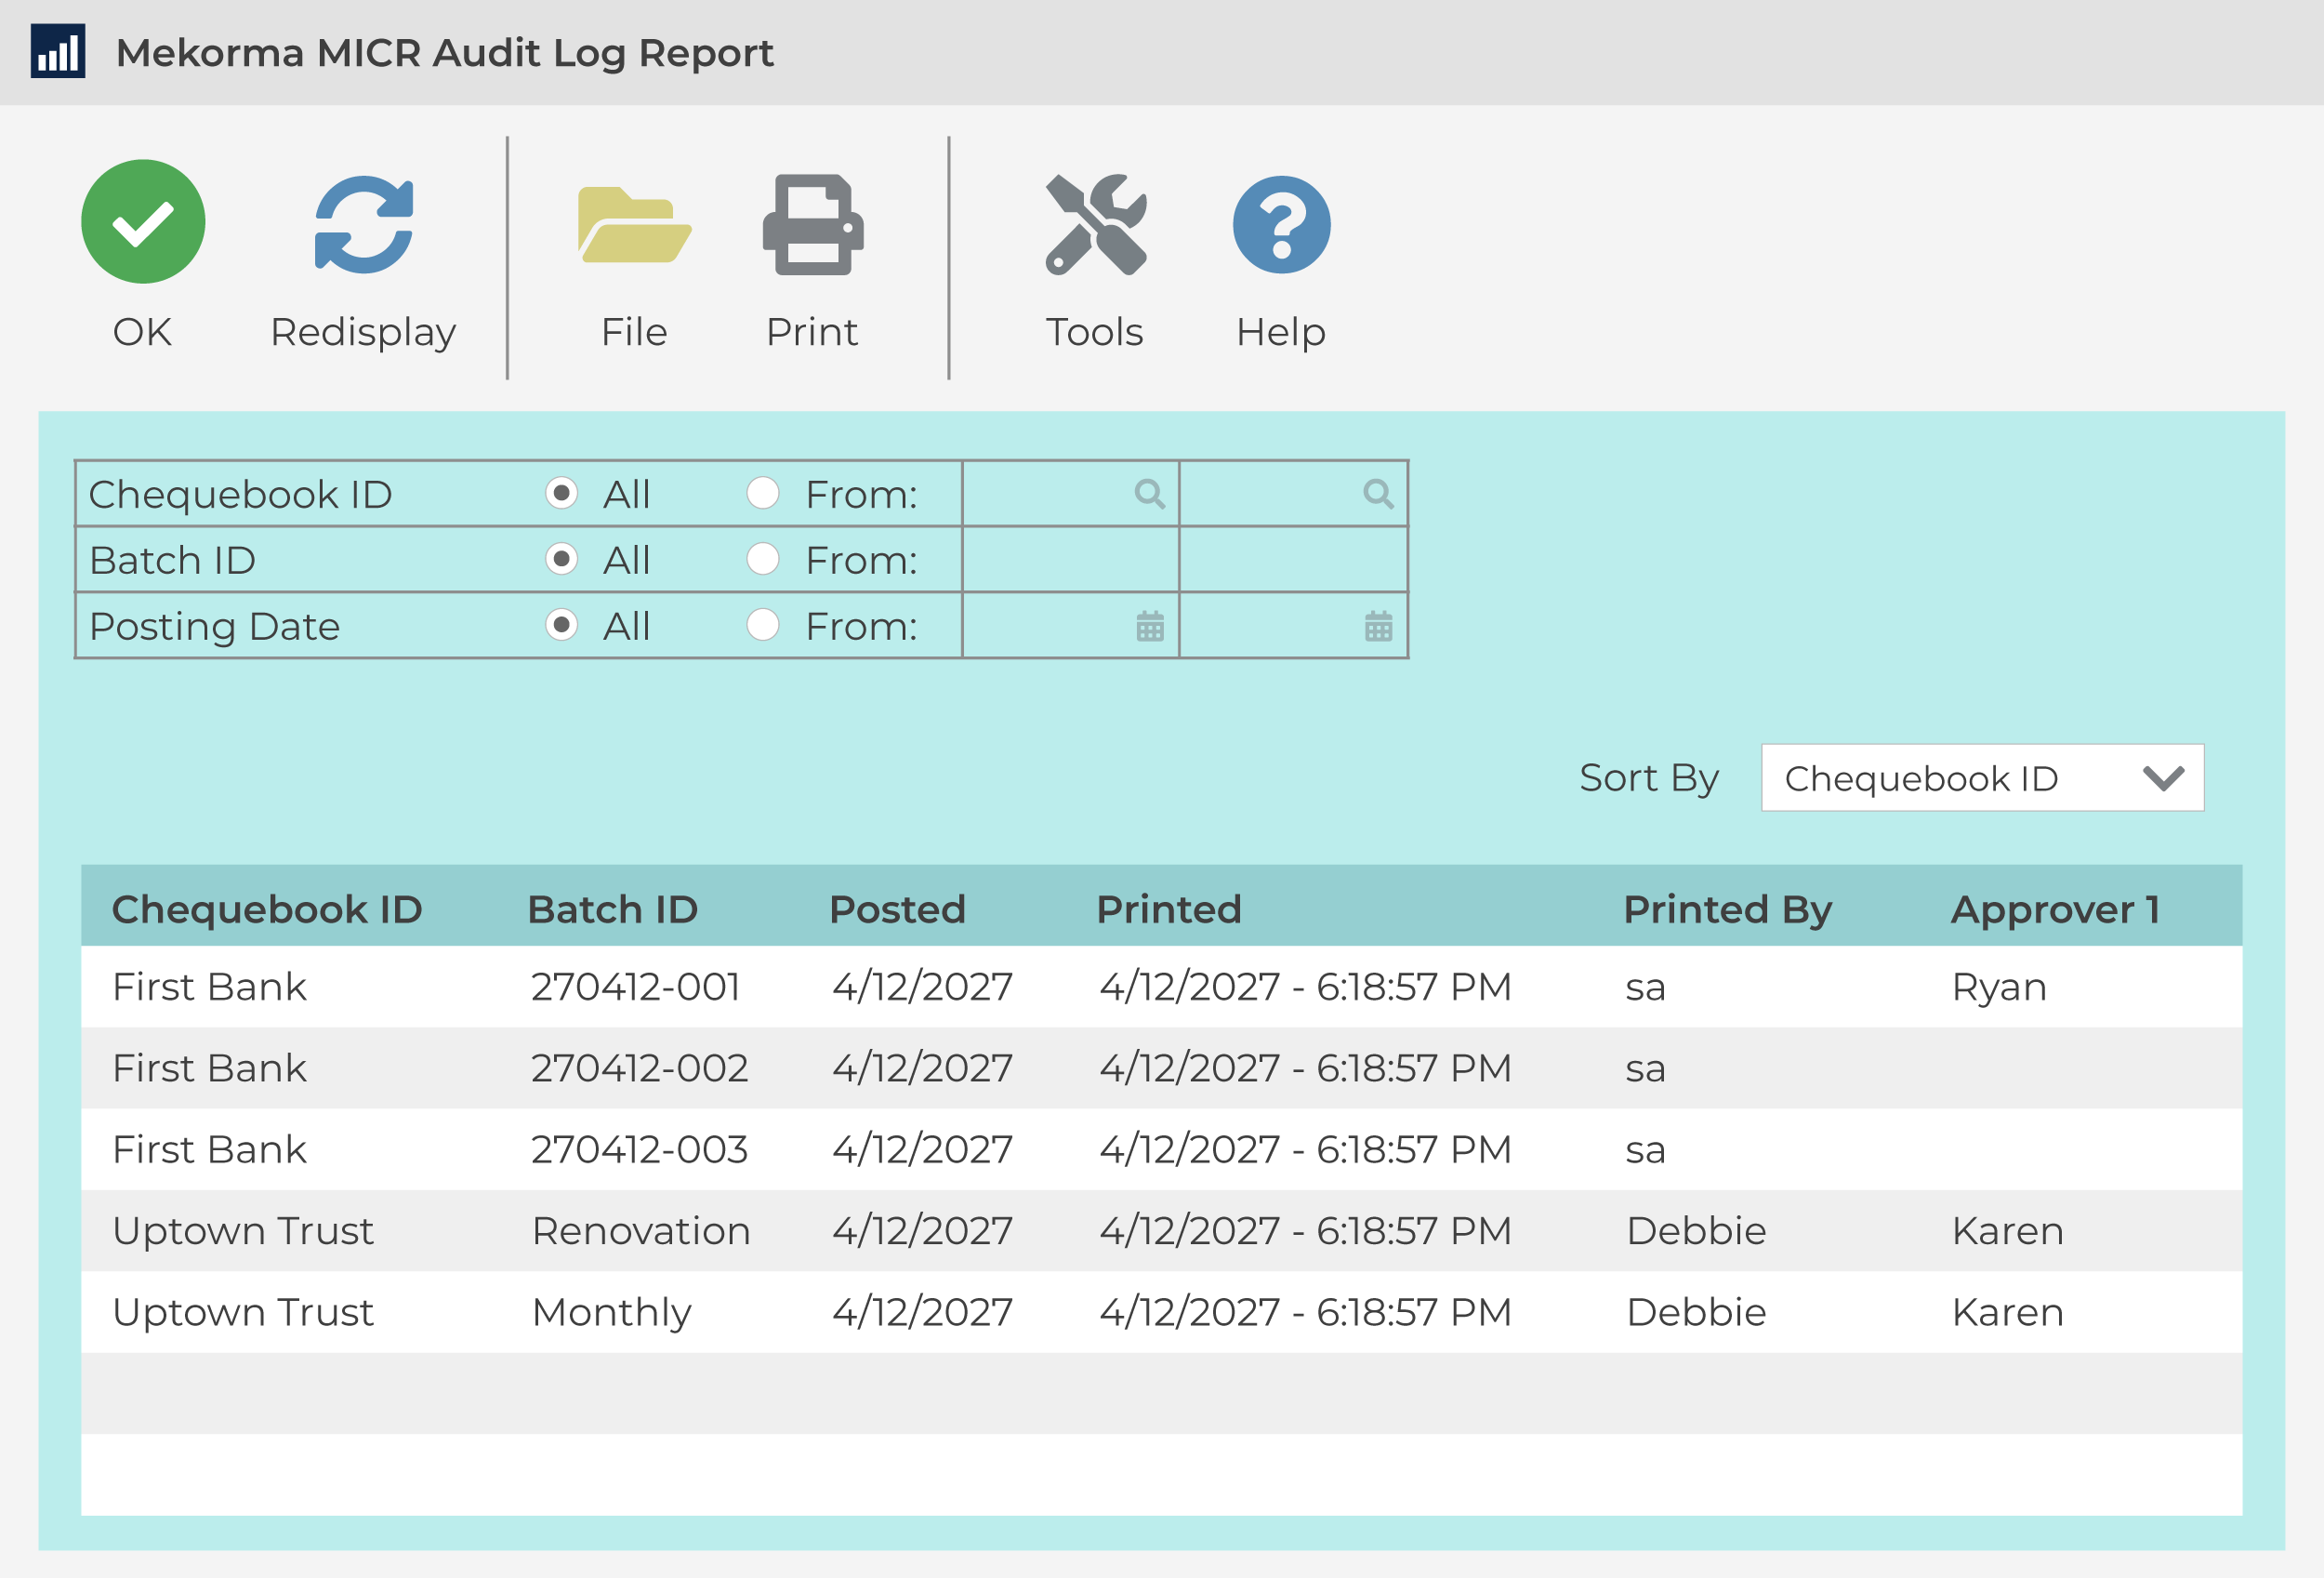Open the ending Chequebook ID lookup magnifier

tap(1378, 493)
